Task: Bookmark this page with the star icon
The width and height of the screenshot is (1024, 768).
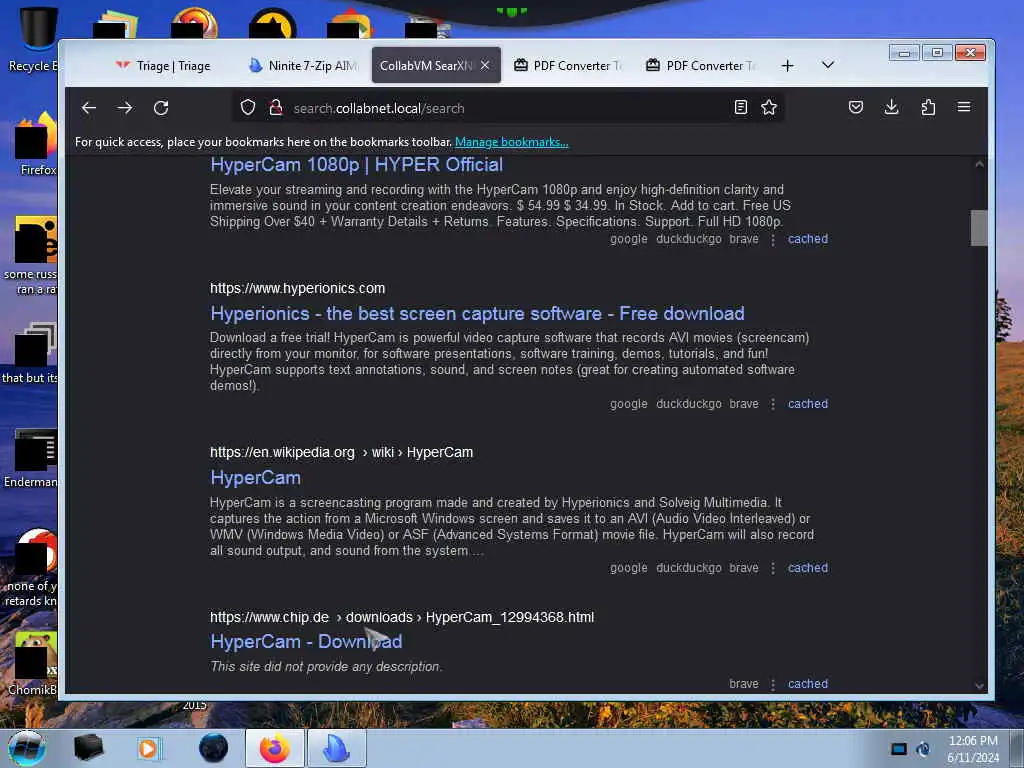Action: pos(769,107)
